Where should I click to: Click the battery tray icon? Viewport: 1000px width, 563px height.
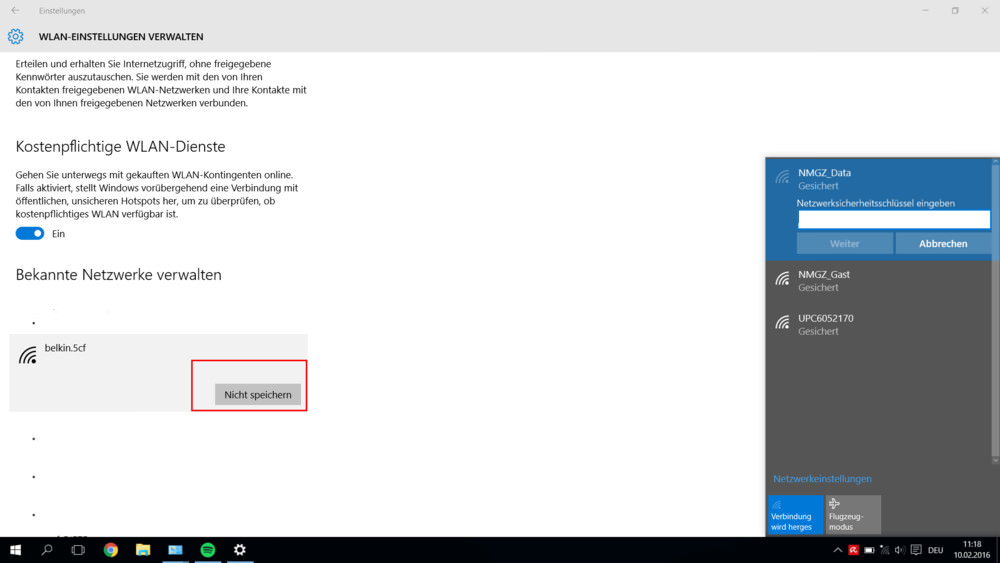[869, 550]
